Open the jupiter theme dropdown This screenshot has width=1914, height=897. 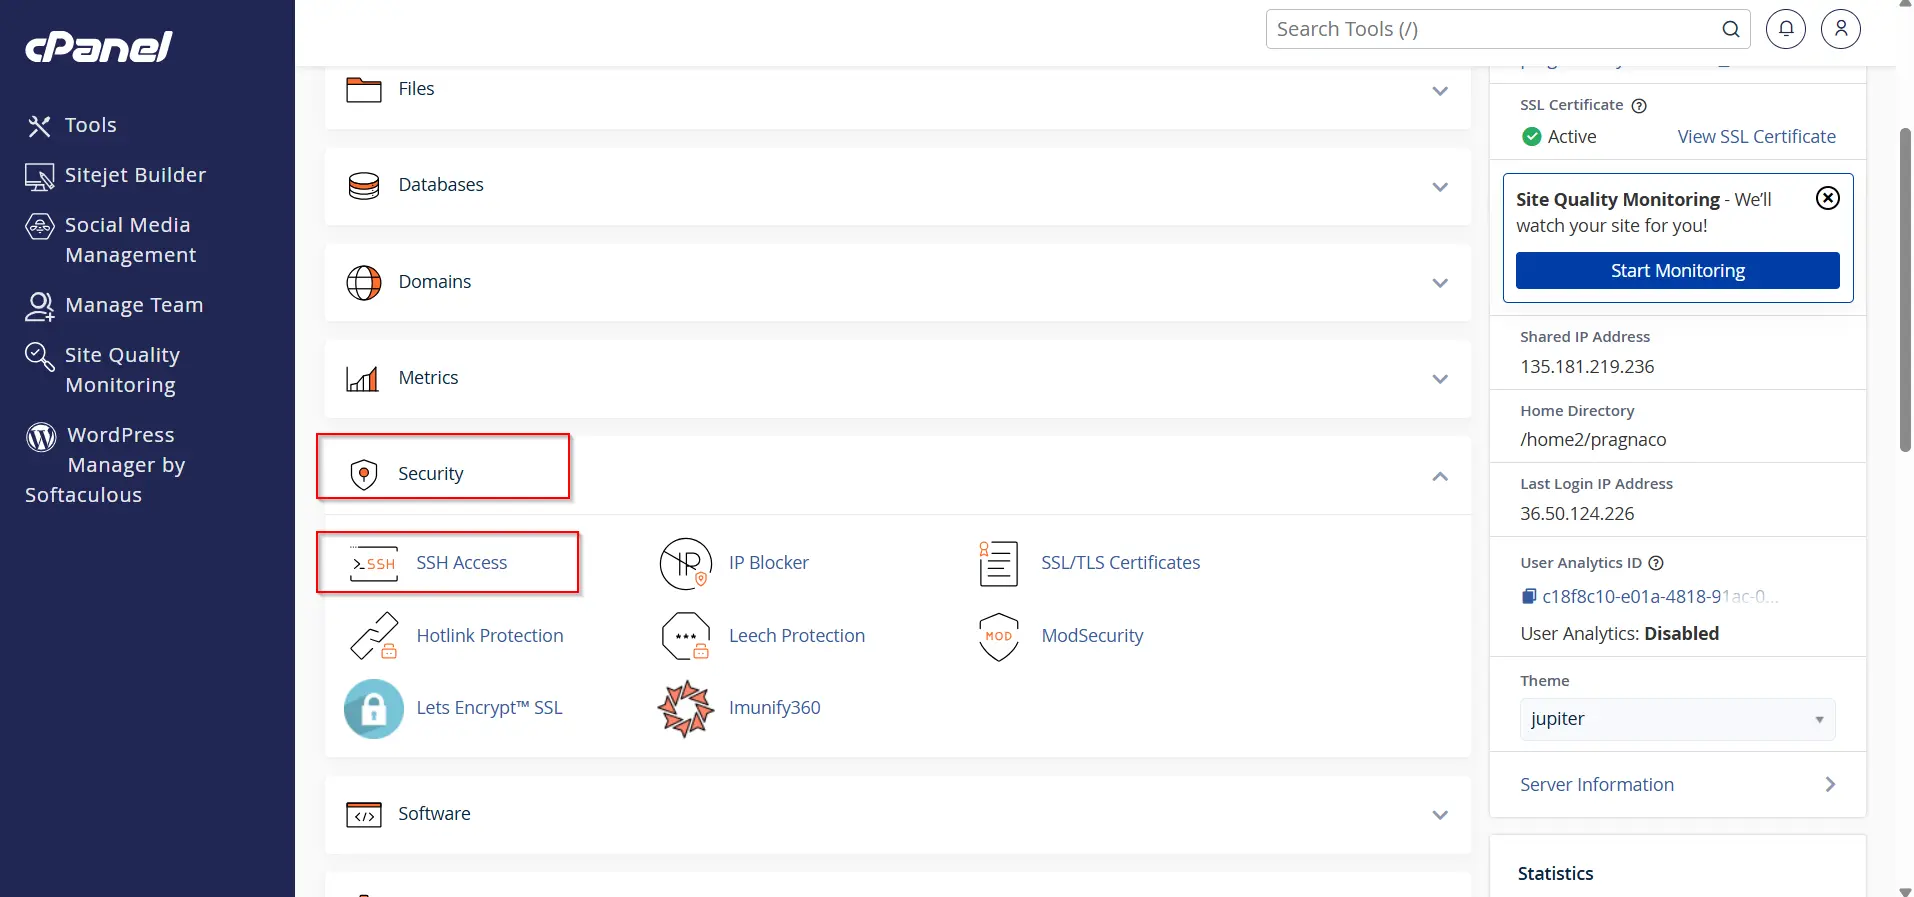[x=1677, y=719]
